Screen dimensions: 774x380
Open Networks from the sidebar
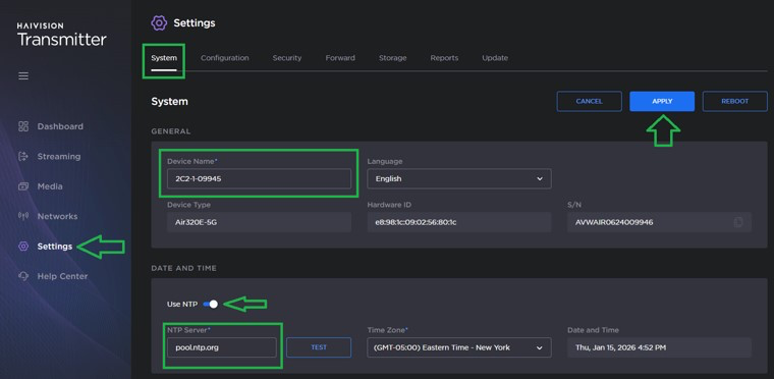click(57, 216)
